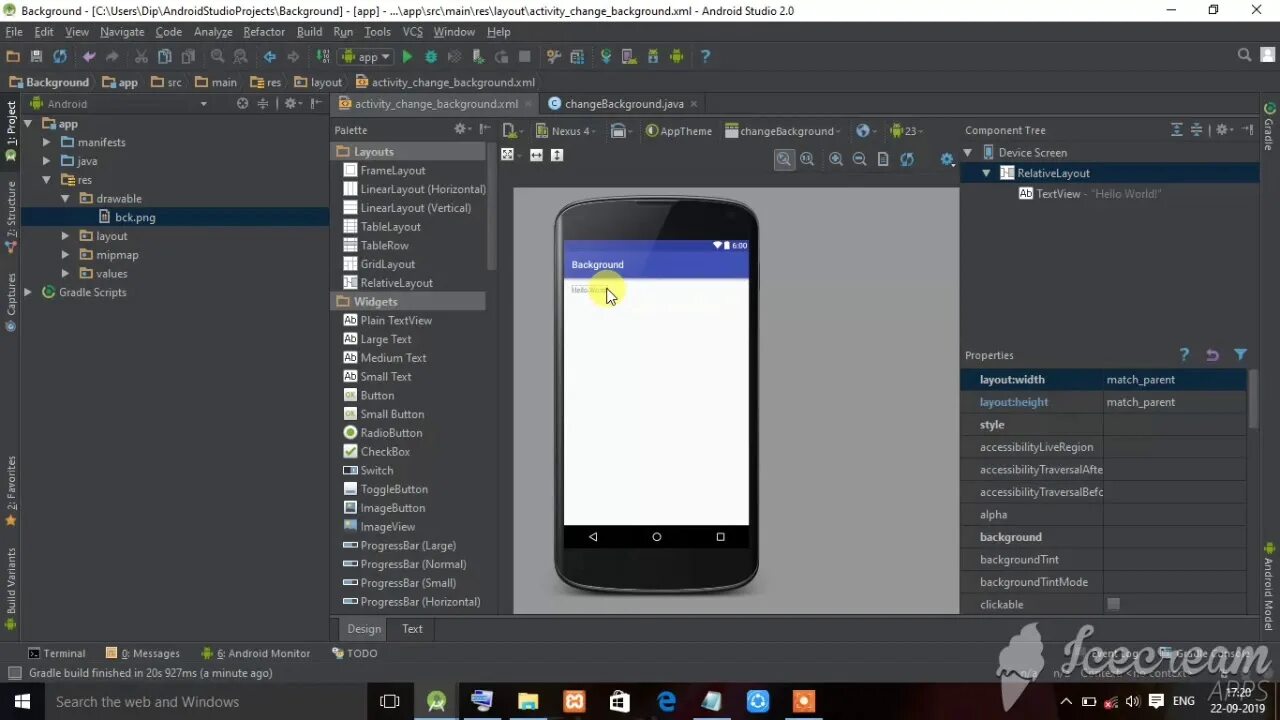1280x720 pixels.
Task: Expand the manifests folder
Action: click(x=46, y=142)
